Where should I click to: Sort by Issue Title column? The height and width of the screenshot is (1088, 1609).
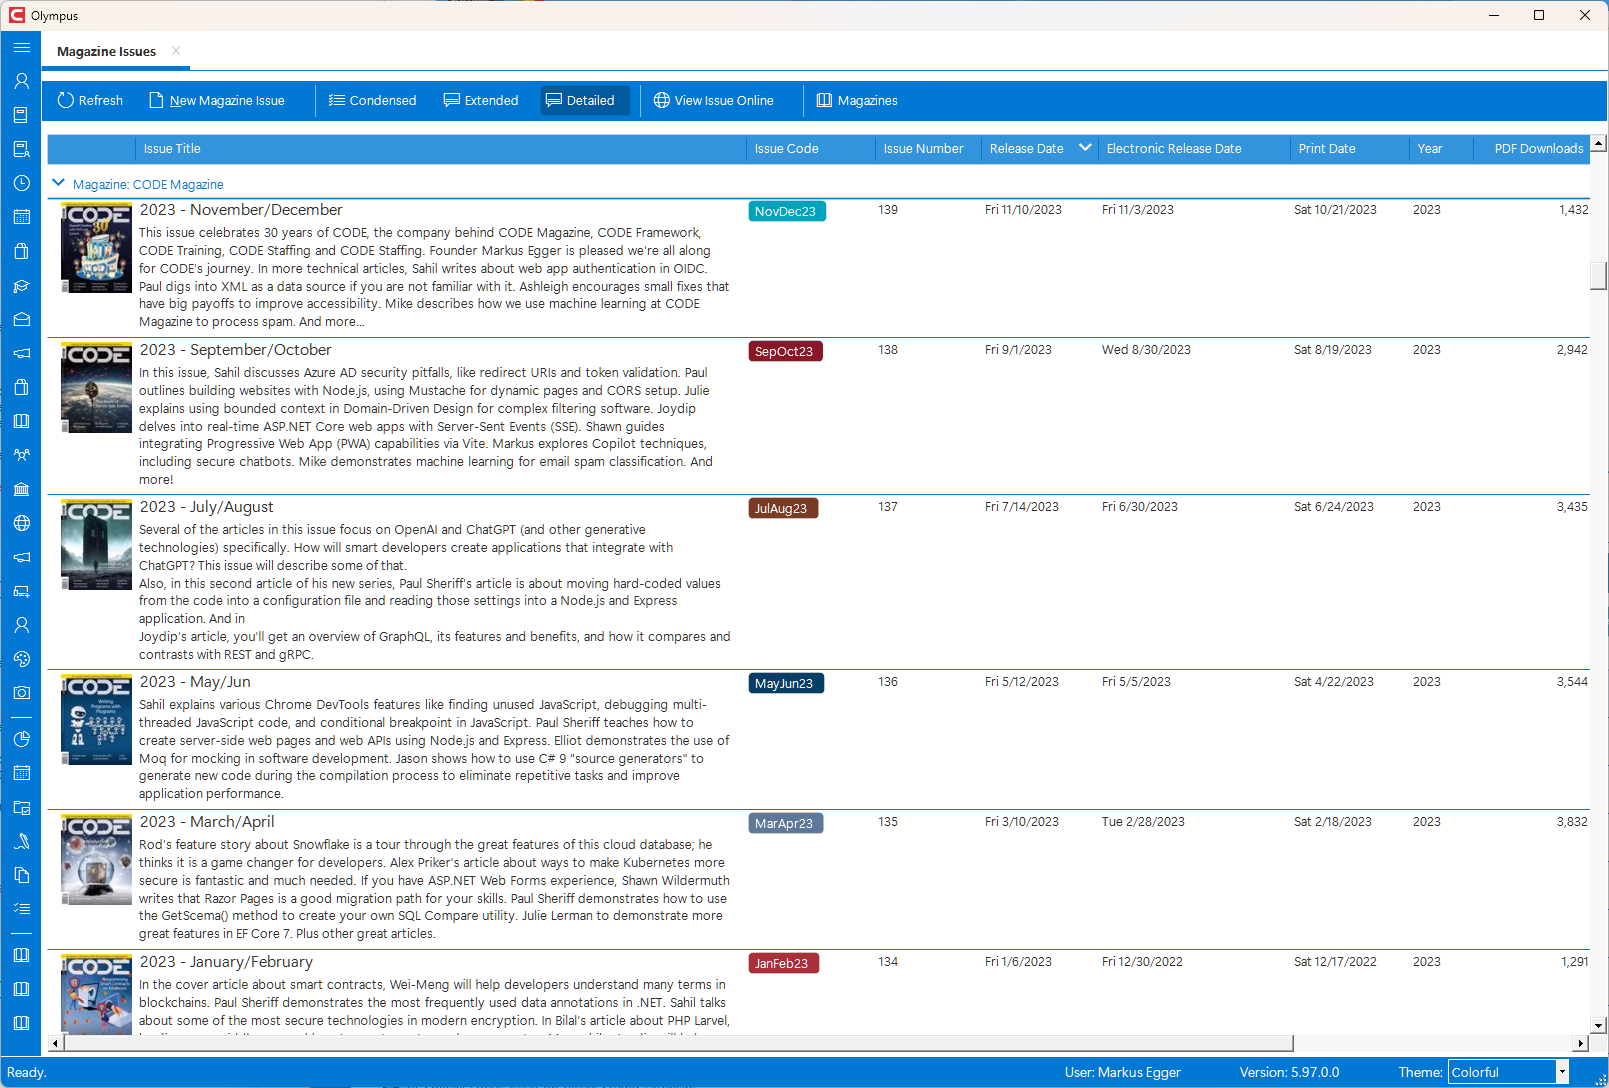pyautogui.click(x=441, y=149)
